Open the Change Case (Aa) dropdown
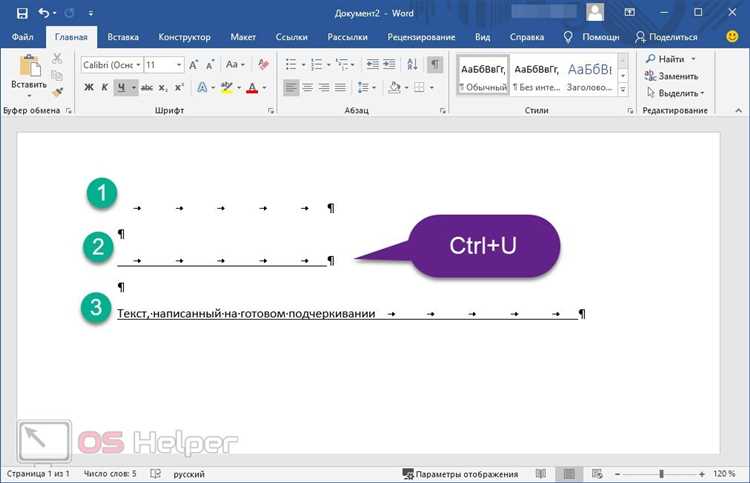This screenshot has height=483, width=750. click(x=235, y=64)
